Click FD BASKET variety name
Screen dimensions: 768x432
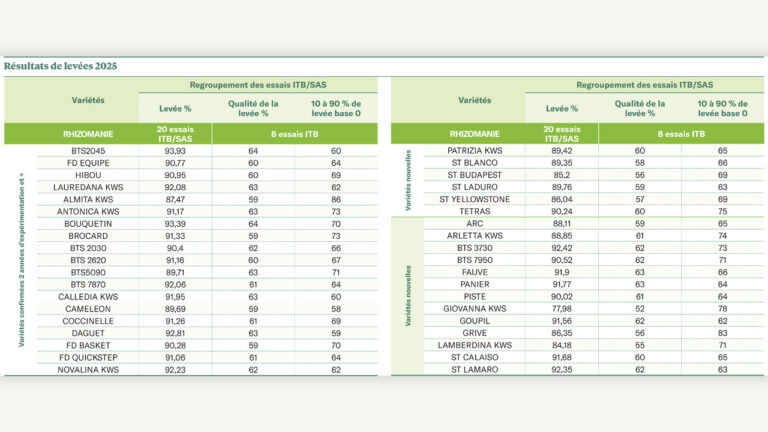pos(88,345)
